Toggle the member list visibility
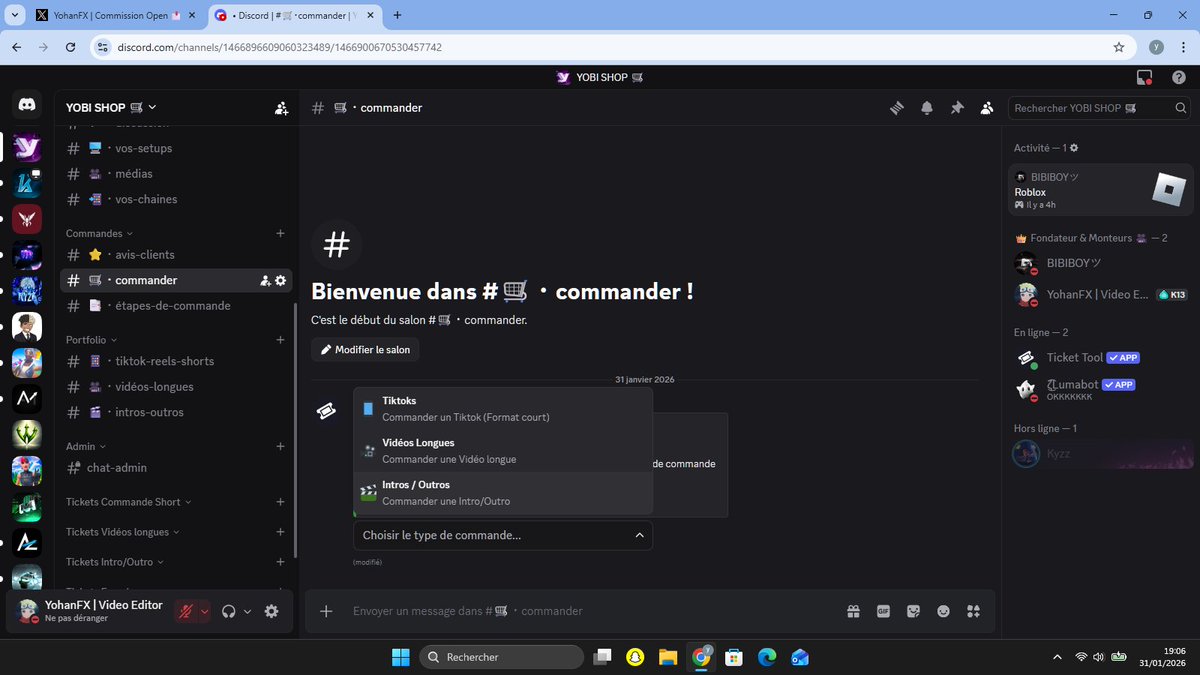Screen dimensions: 1200x675 (x=986, y=107)
